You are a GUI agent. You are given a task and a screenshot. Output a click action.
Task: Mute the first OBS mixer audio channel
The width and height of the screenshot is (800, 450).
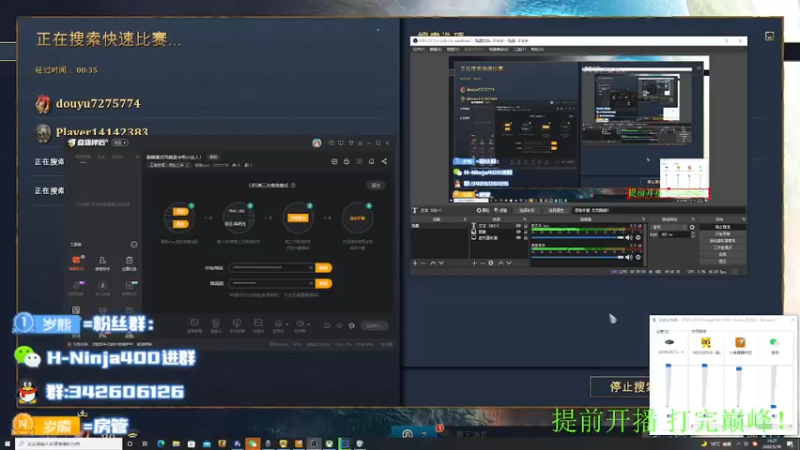pyautogui.click(x=629, y=237)
